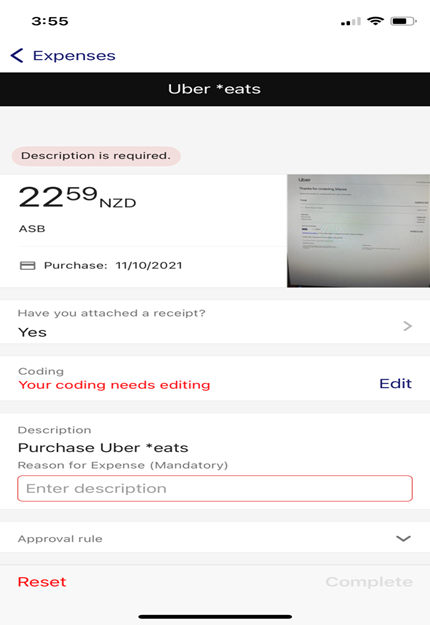
Task: Tap the 'Description is required' alert
Action: (96, 156)
